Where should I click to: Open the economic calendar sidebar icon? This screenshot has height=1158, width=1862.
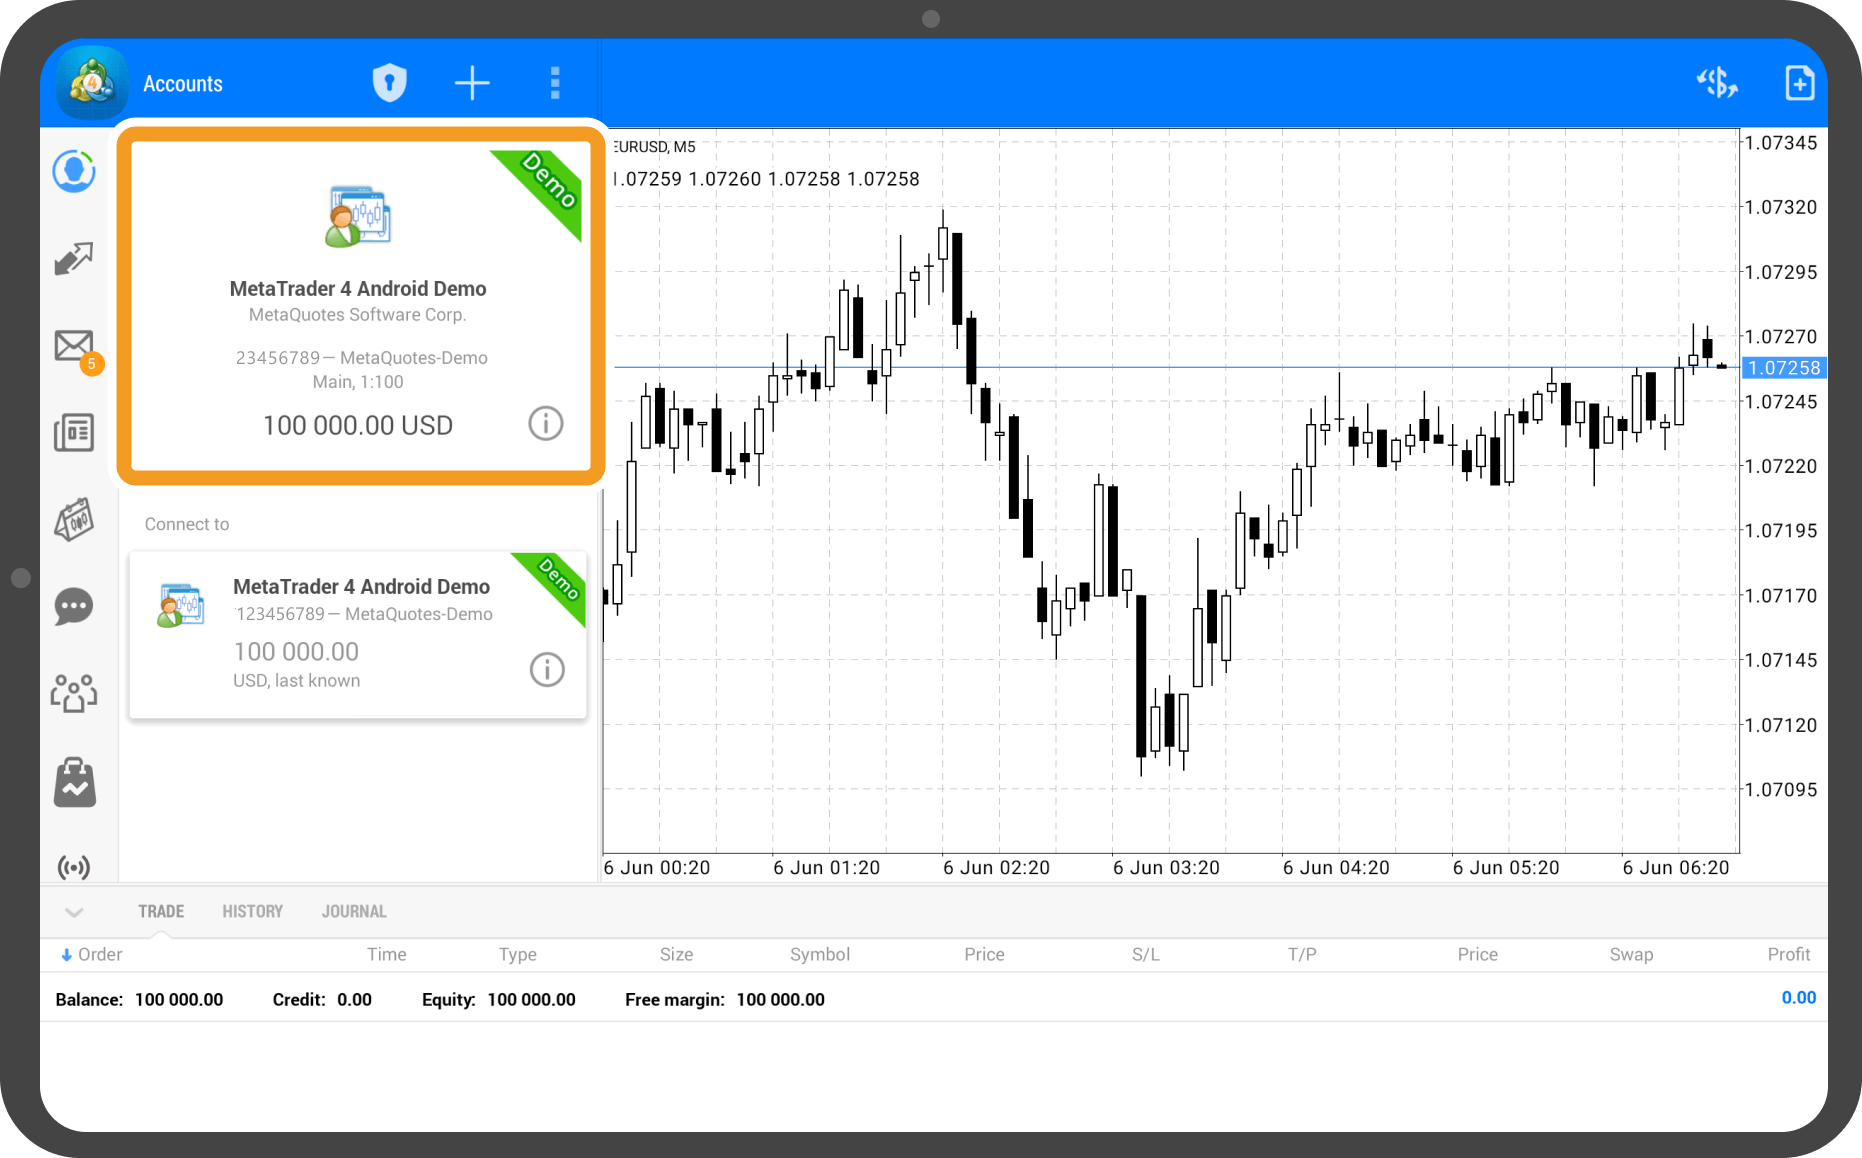(74, 520)
